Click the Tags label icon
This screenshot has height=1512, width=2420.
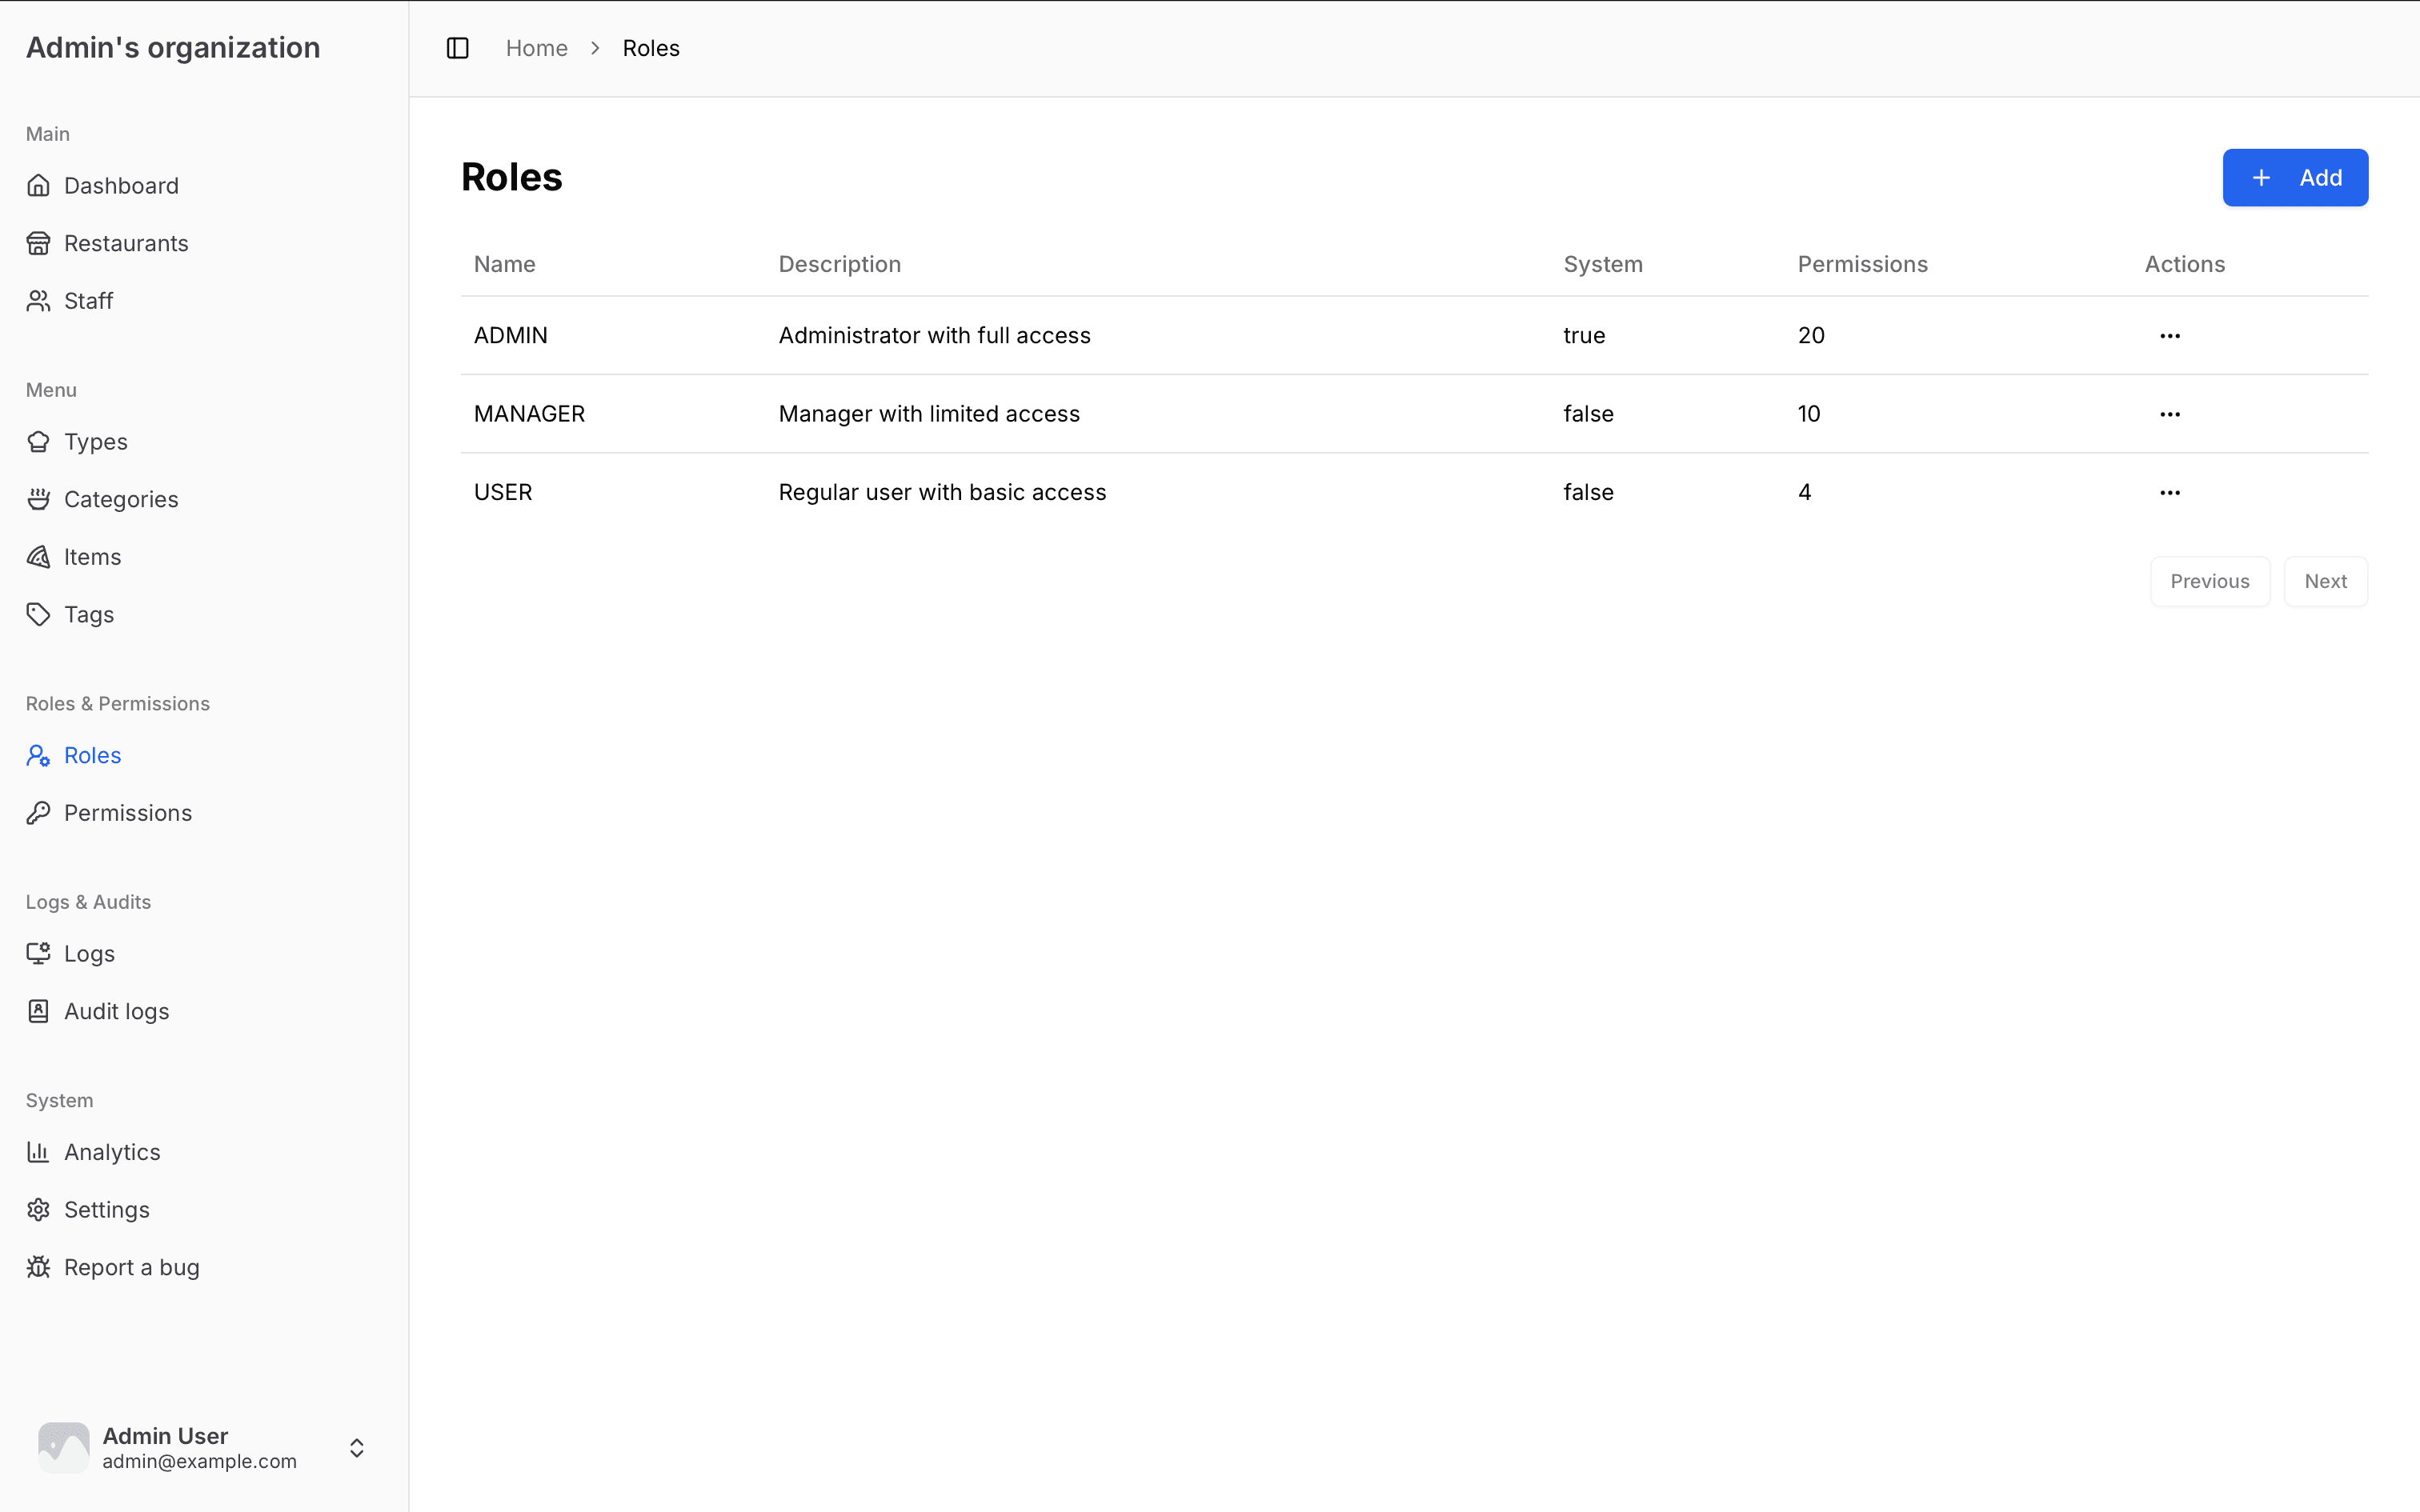(x=38, y=614)
